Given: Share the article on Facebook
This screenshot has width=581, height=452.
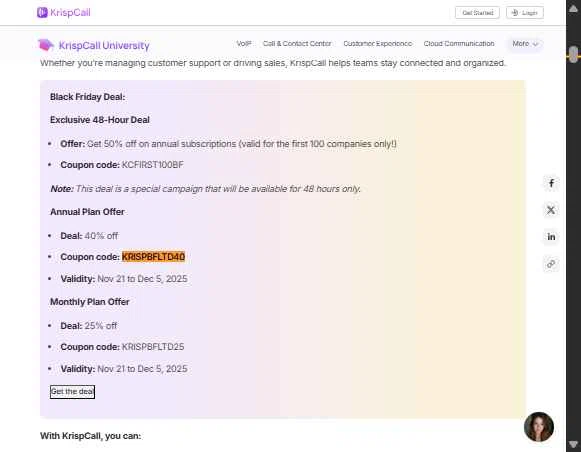Looking at the screenshot, I should 551,183.
